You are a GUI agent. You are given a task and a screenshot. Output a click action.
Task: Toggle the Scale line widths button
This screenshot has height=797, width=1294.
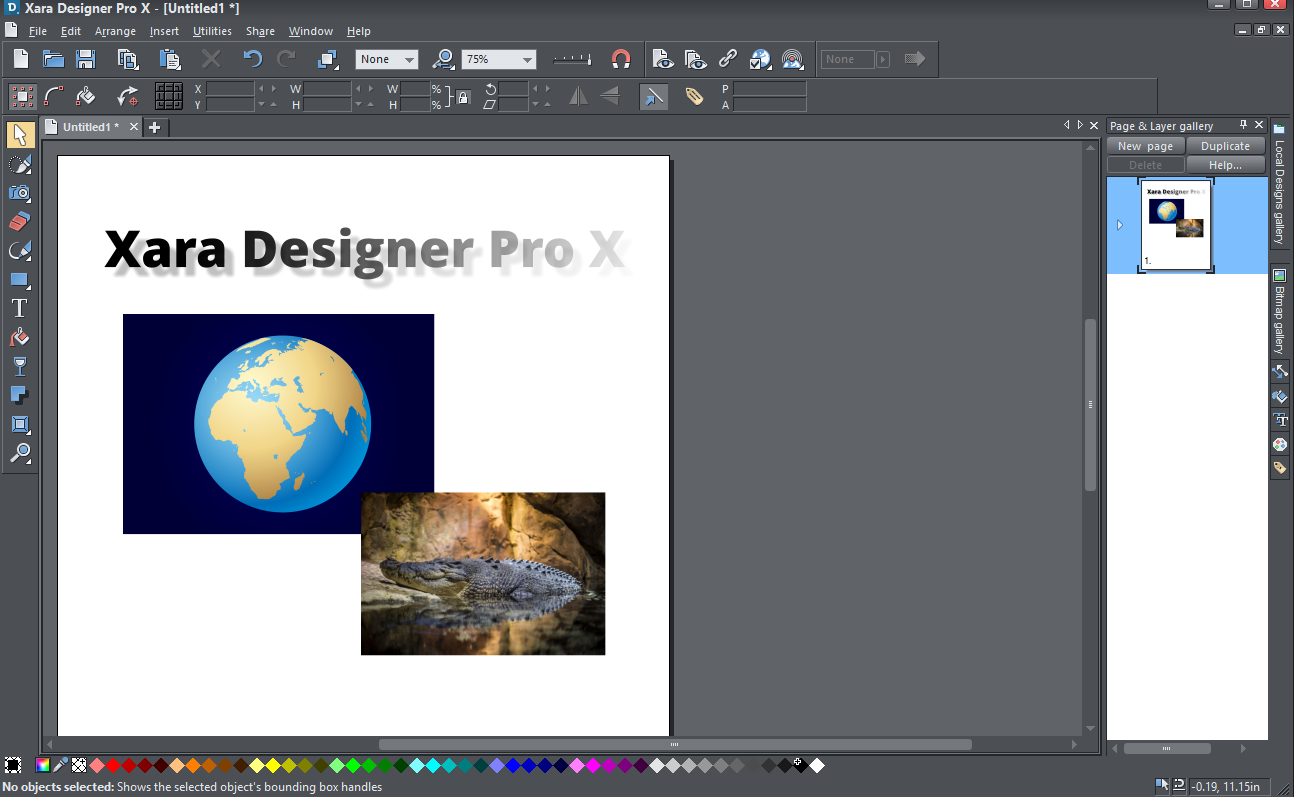653,96
